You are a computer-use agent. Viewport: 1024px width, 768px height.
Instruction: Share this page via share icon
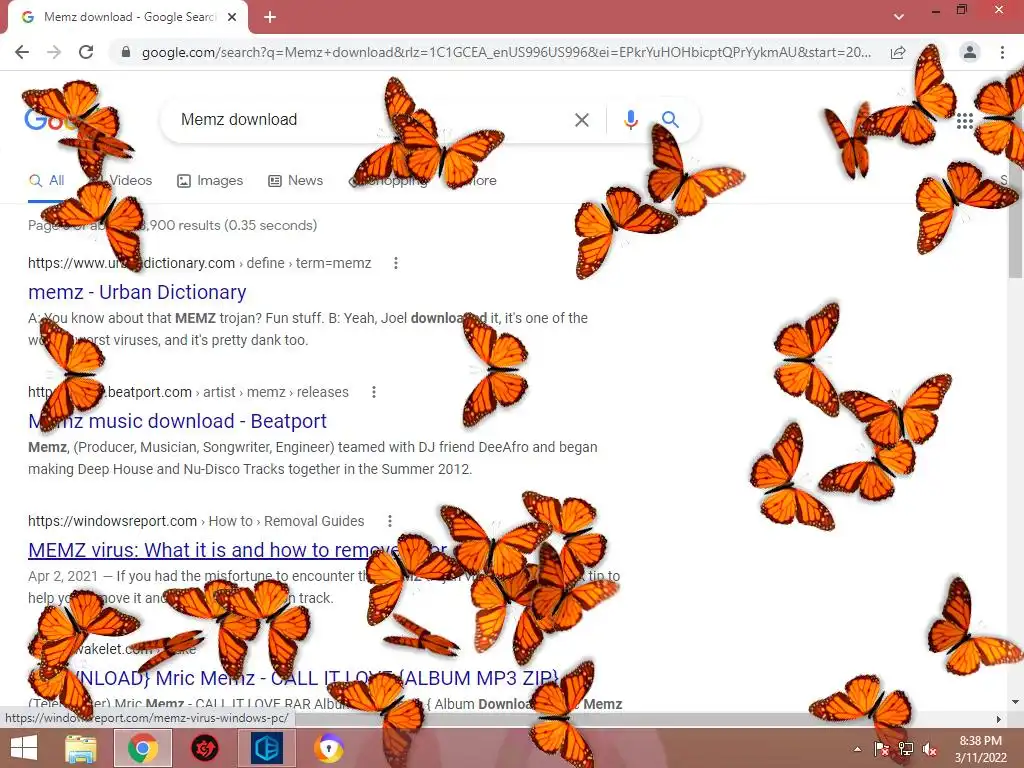899,52
